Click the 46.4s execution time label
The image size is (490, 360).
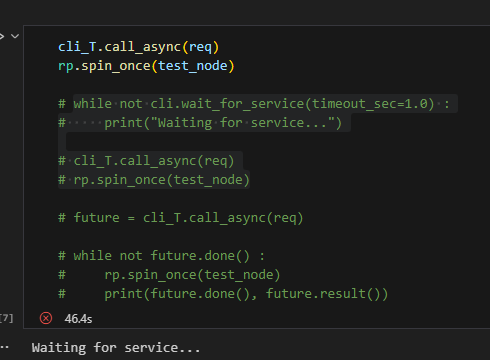pos(78,319)
